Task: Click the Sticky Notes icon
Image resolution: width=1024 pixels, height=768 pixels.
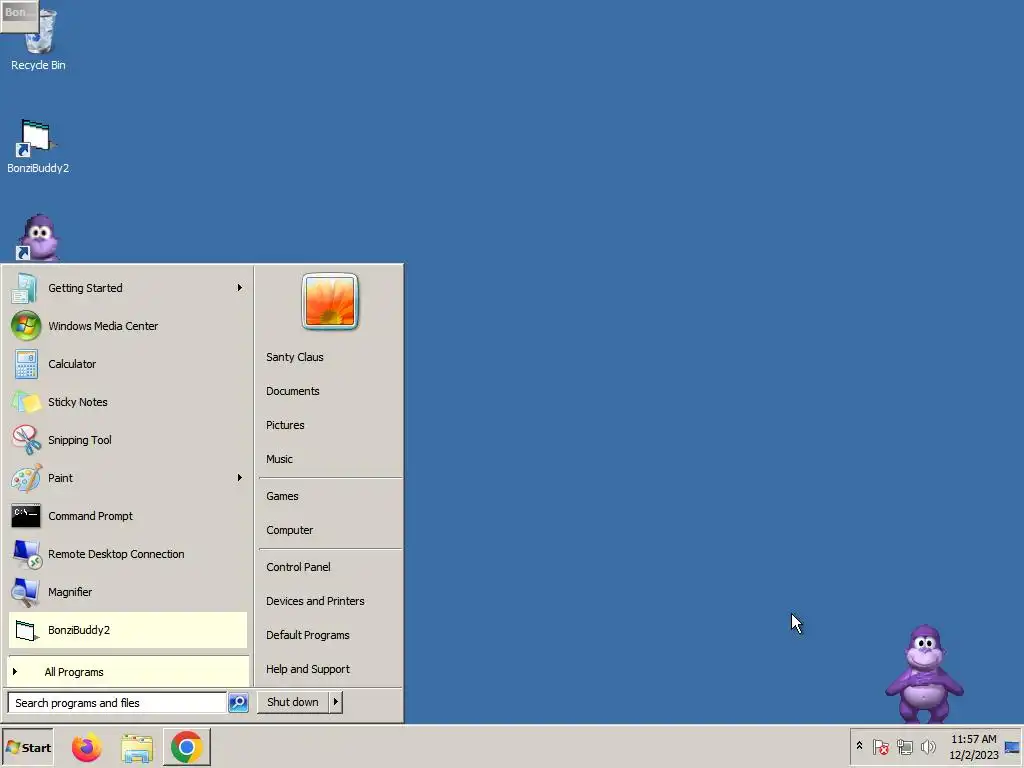Action: 25,402
